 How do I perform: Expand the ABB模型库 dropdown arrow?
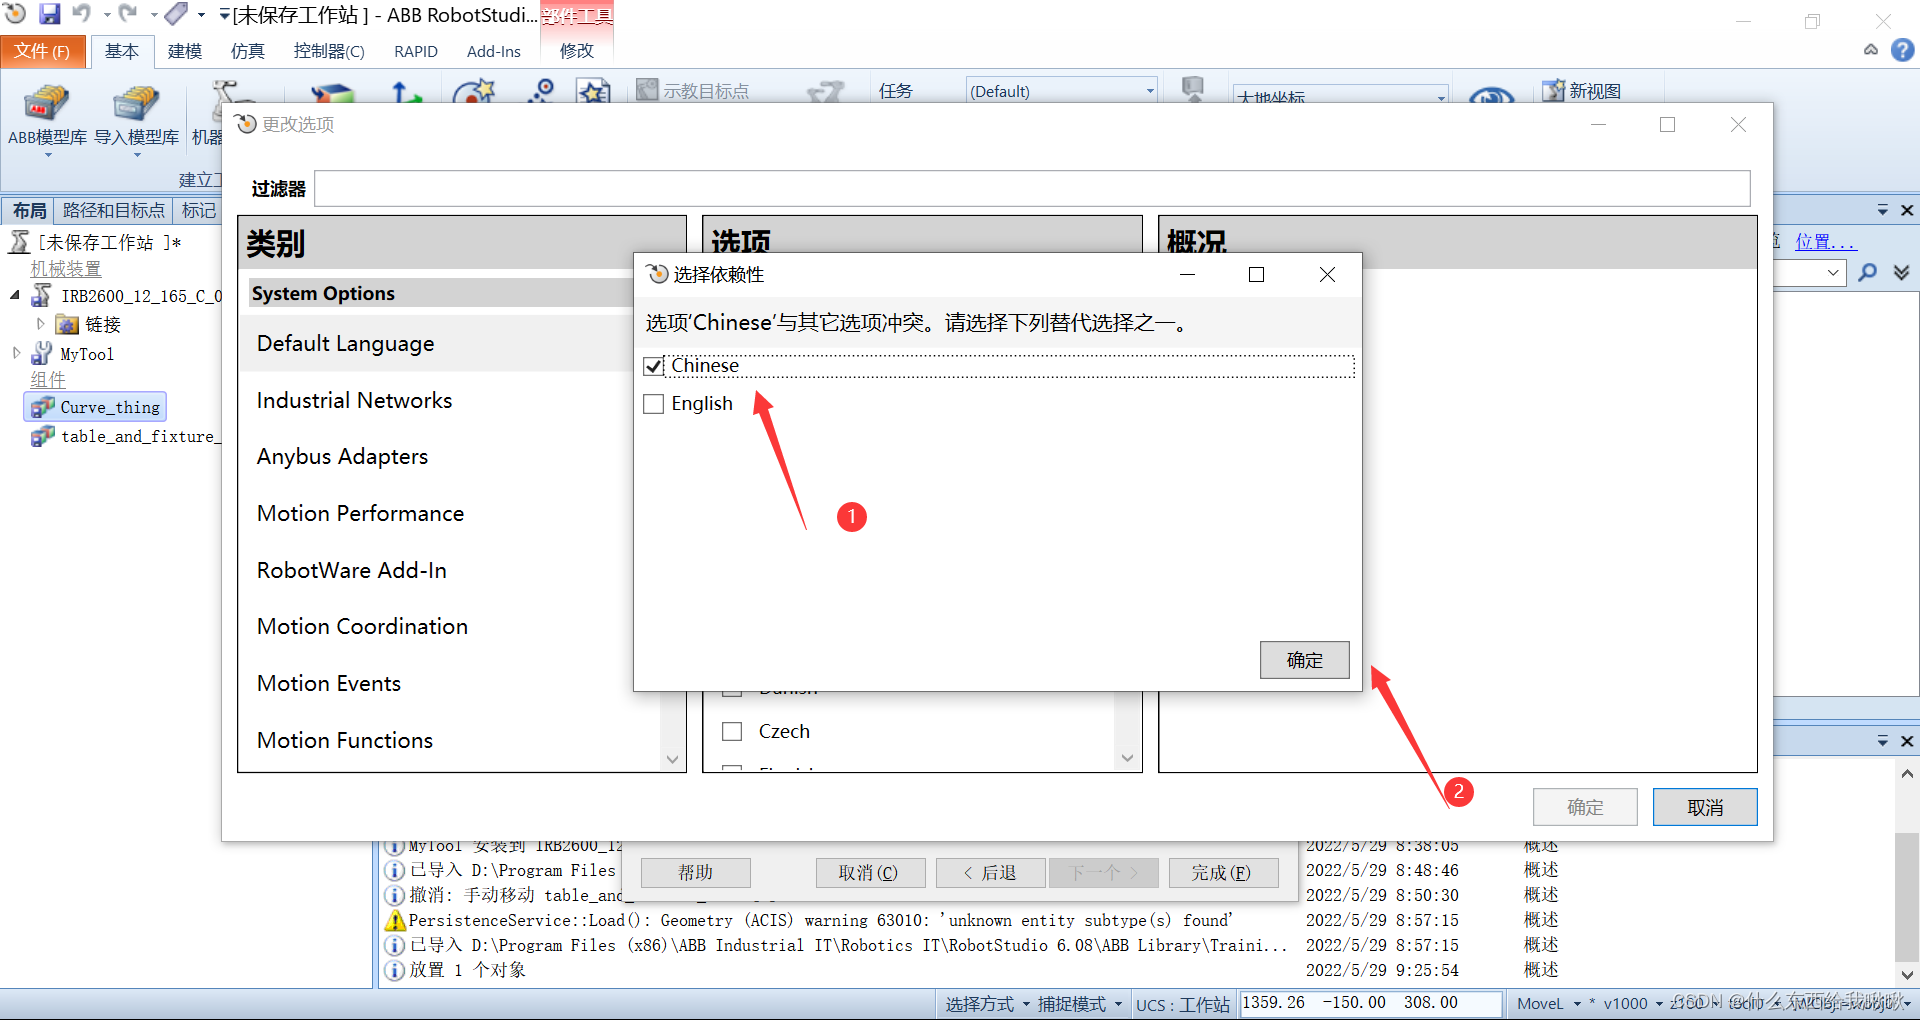click(47, 156)
